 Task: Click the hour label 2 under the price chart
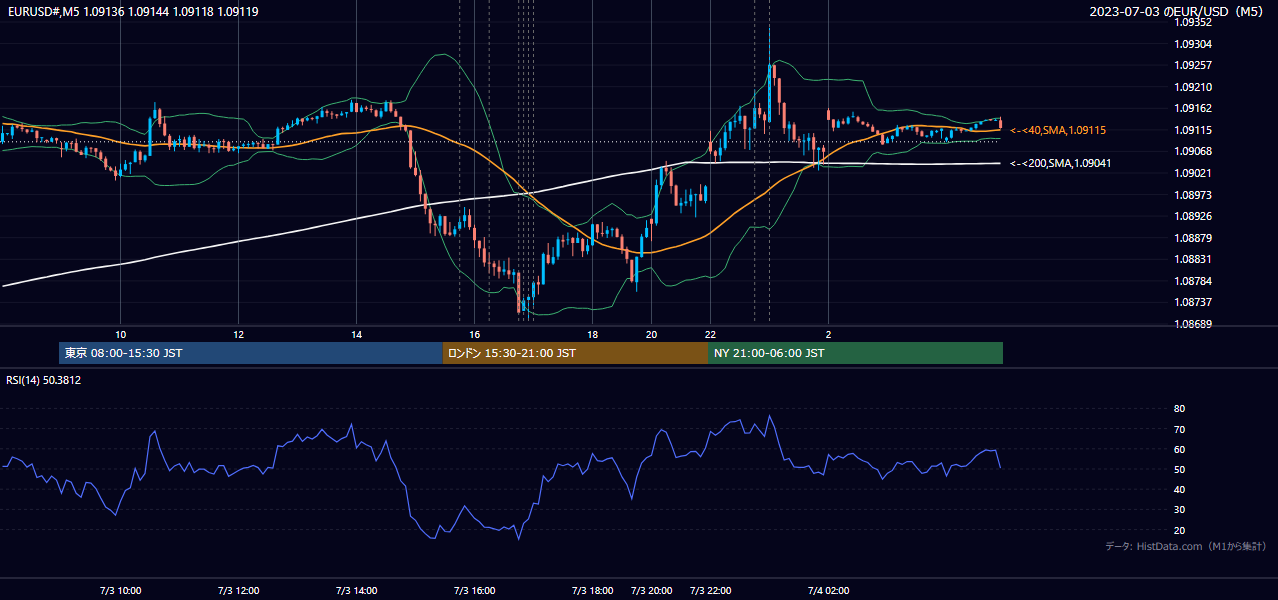click(828, 334)
